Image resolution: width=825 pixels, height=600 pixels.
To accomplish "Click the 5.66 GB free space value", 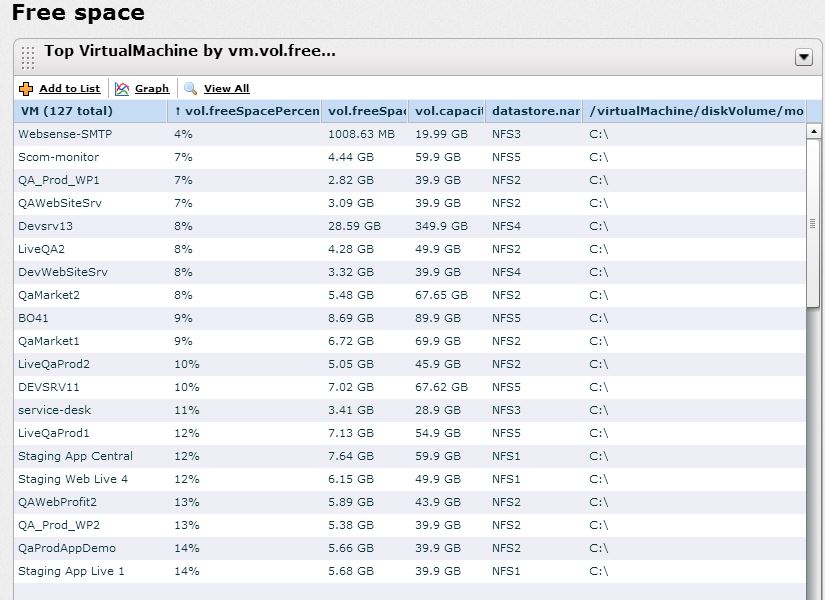I will [x=351, y=548].
